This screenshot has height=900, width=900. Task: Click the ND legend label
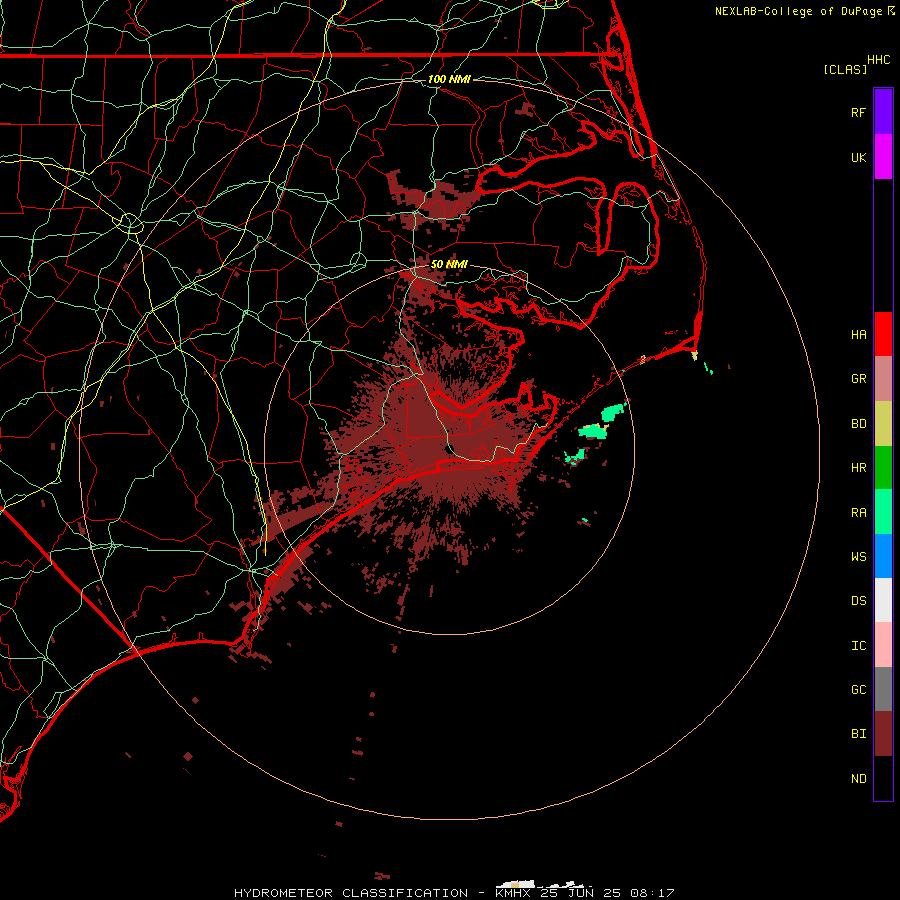point(858,779)
